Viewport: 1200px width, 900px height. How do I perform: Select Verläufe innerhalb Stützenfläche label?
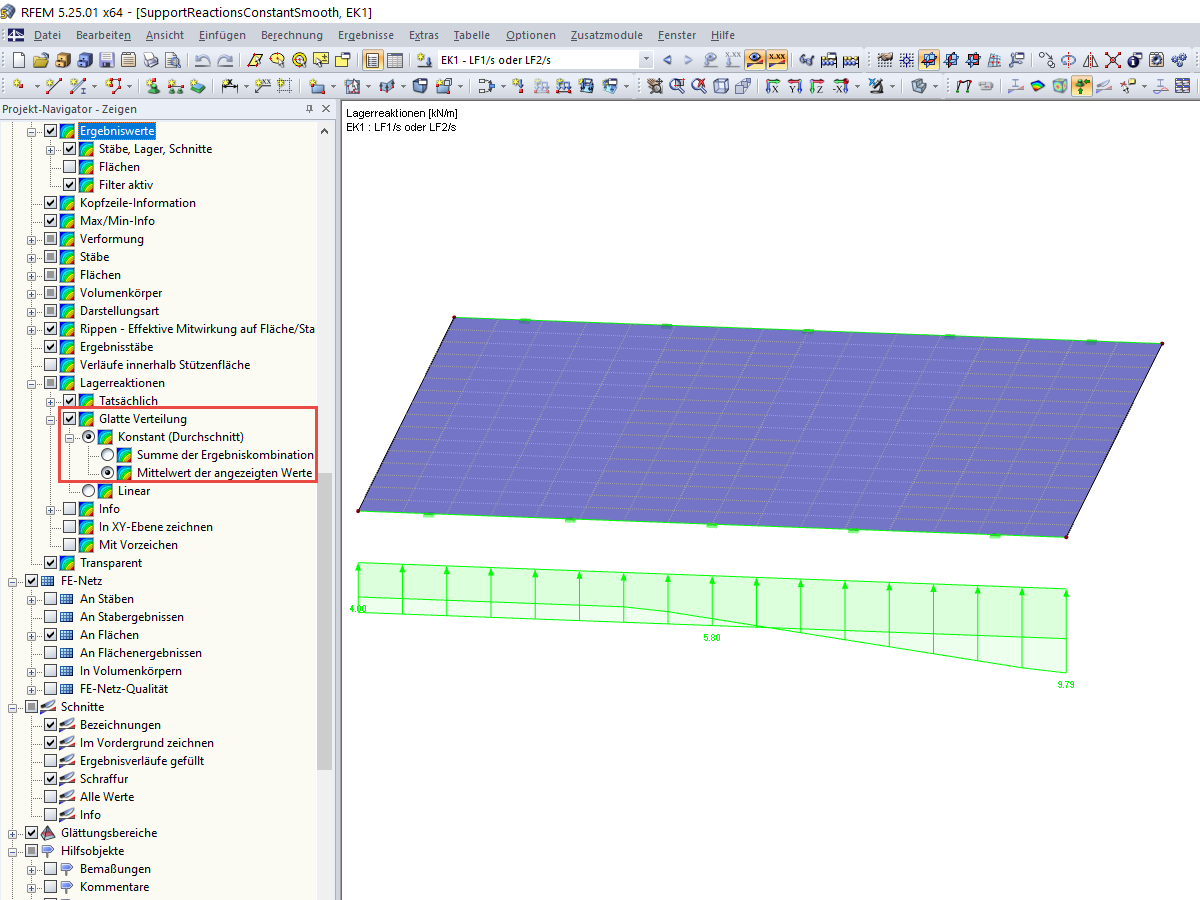[165, 365]
